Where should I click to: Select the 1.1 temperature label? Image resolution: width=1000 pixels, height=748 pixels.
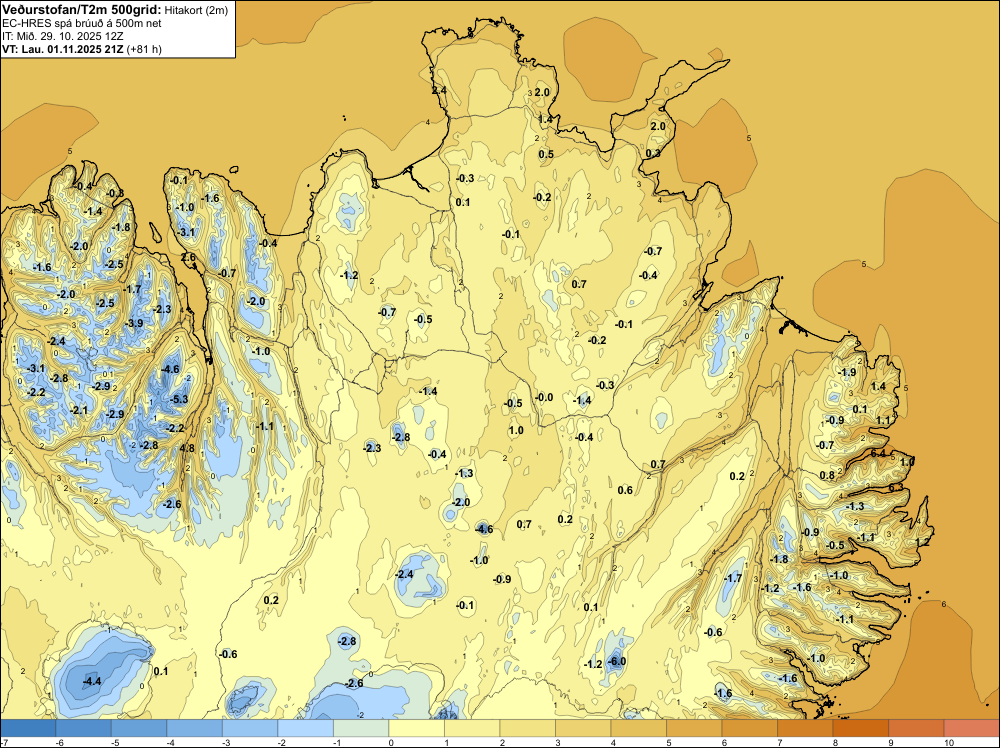click(x=883, y=420)
